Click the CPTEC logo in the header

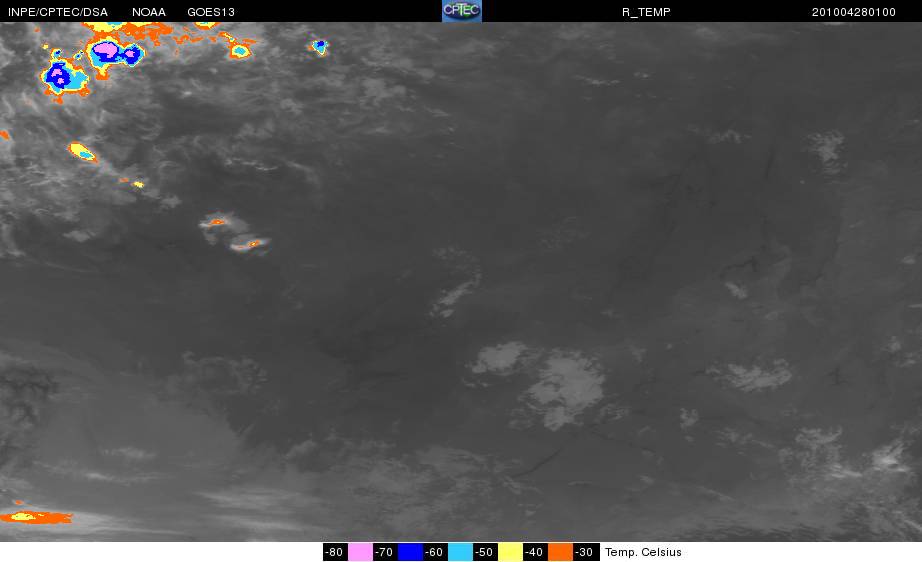coord(462,11)
